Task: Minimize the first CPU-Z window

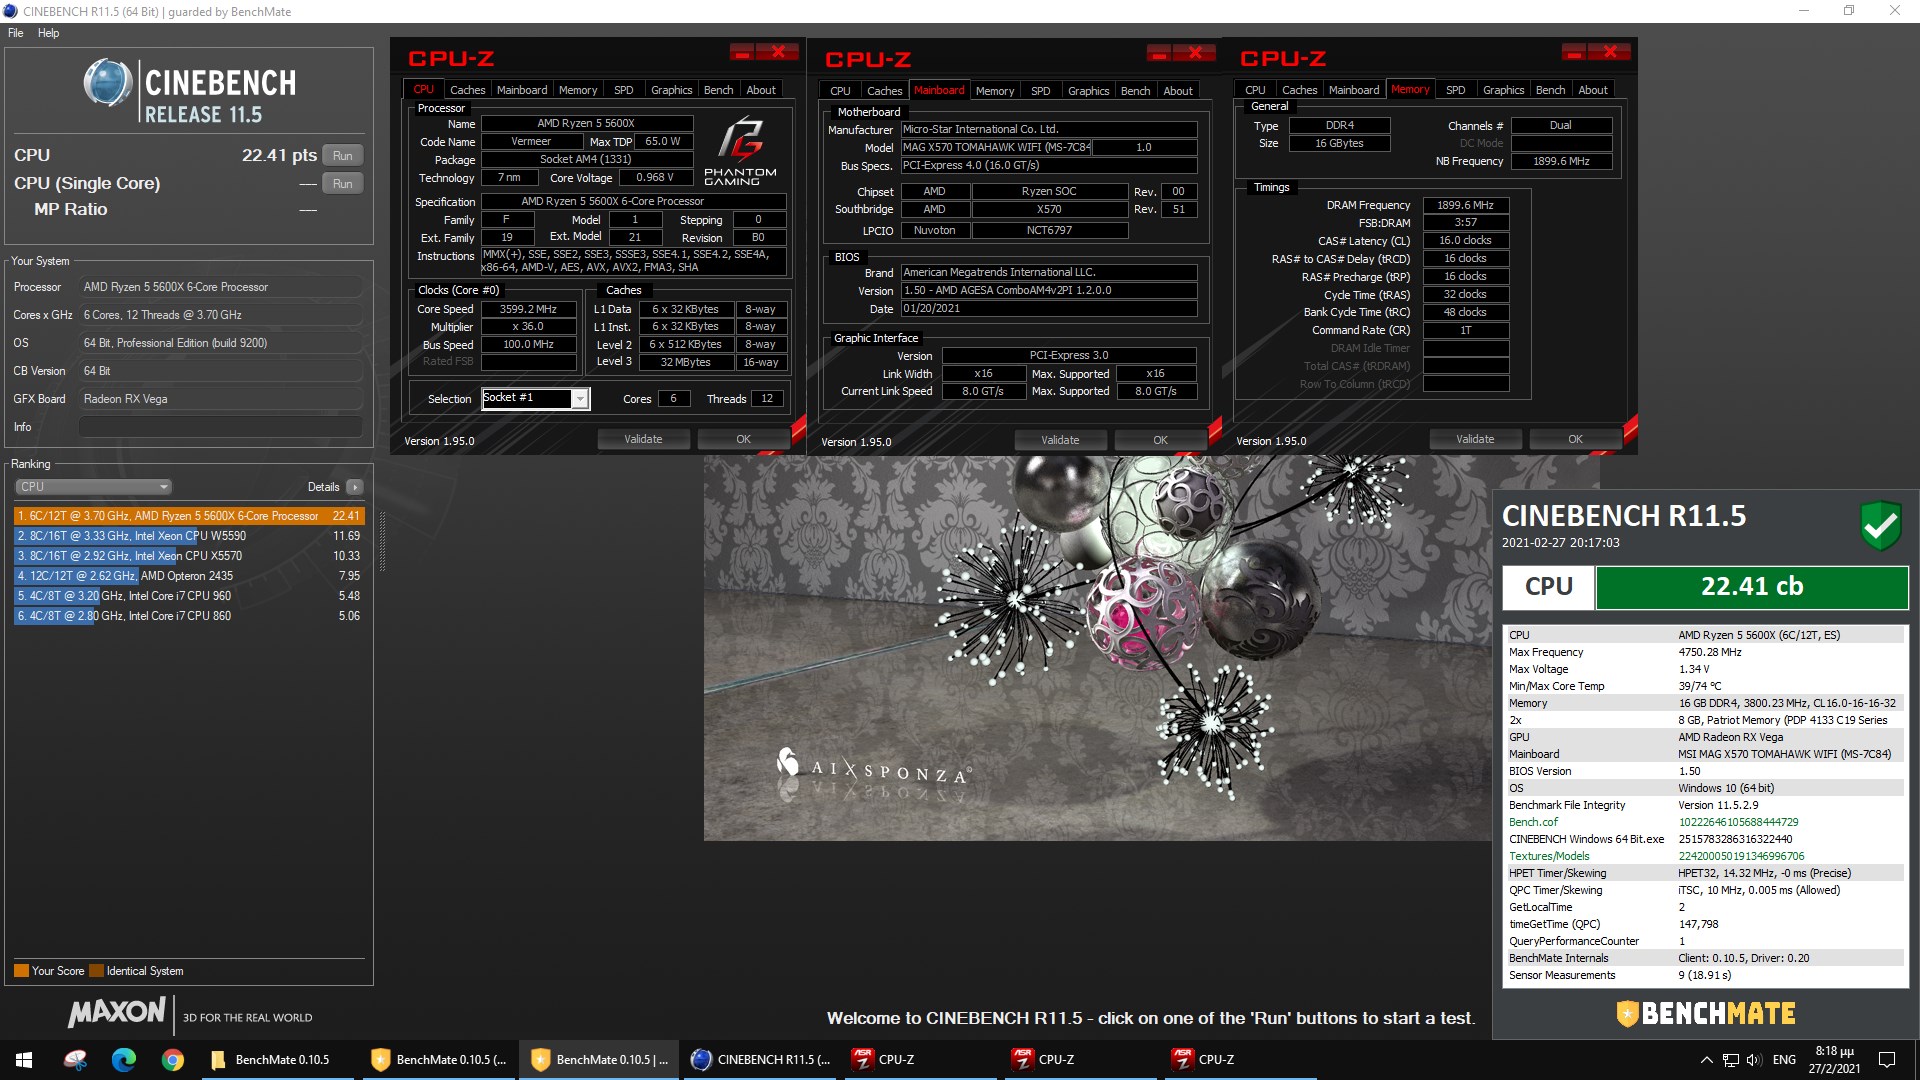Action: (742, 52)
